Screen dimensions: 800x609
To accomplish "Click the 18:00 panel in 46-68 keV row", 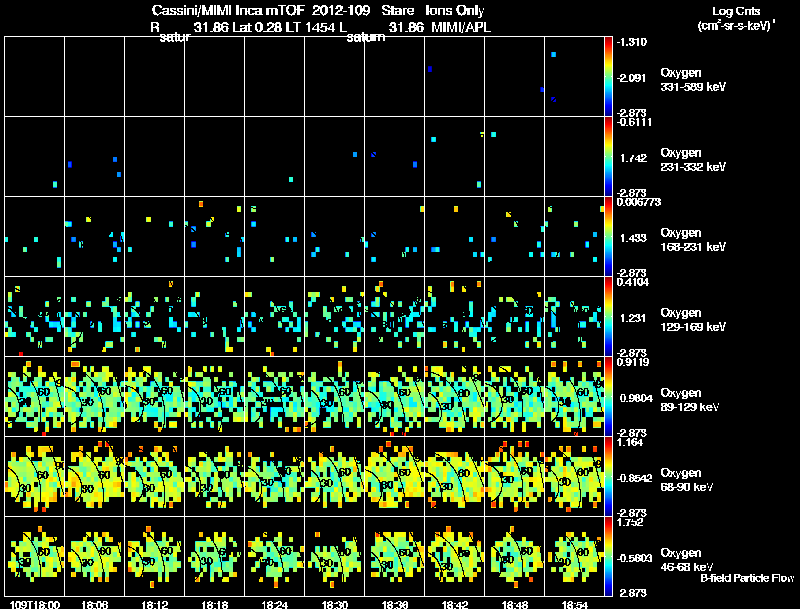I will [x=35, y=556].
